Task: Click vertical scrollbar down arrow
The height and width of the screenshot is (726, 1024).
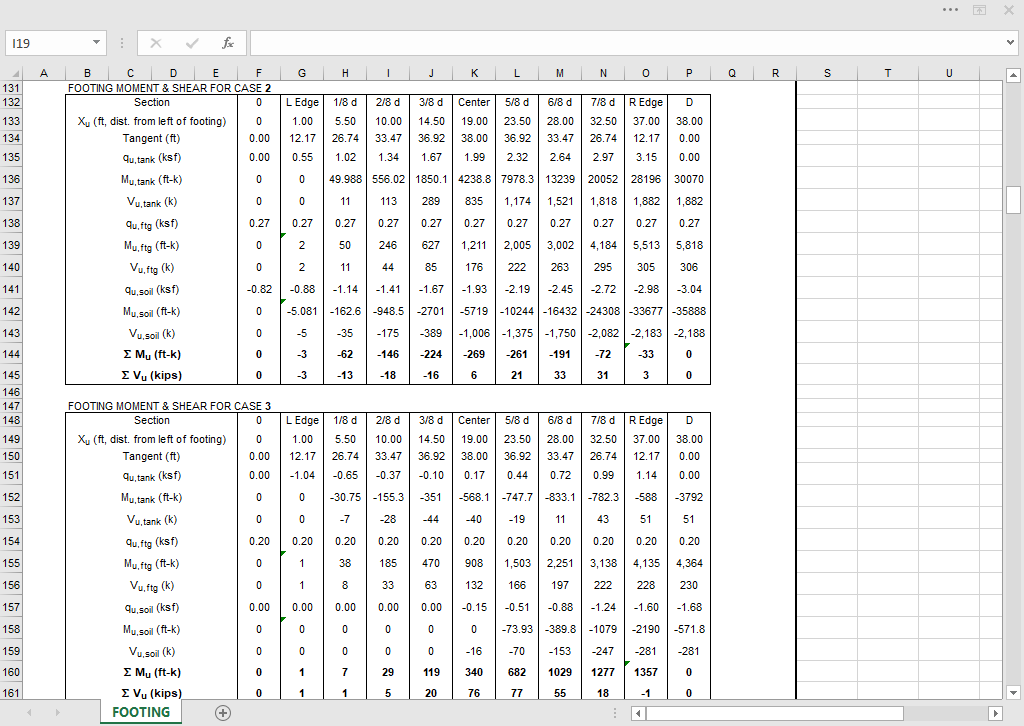Action: click(1013, 693)
